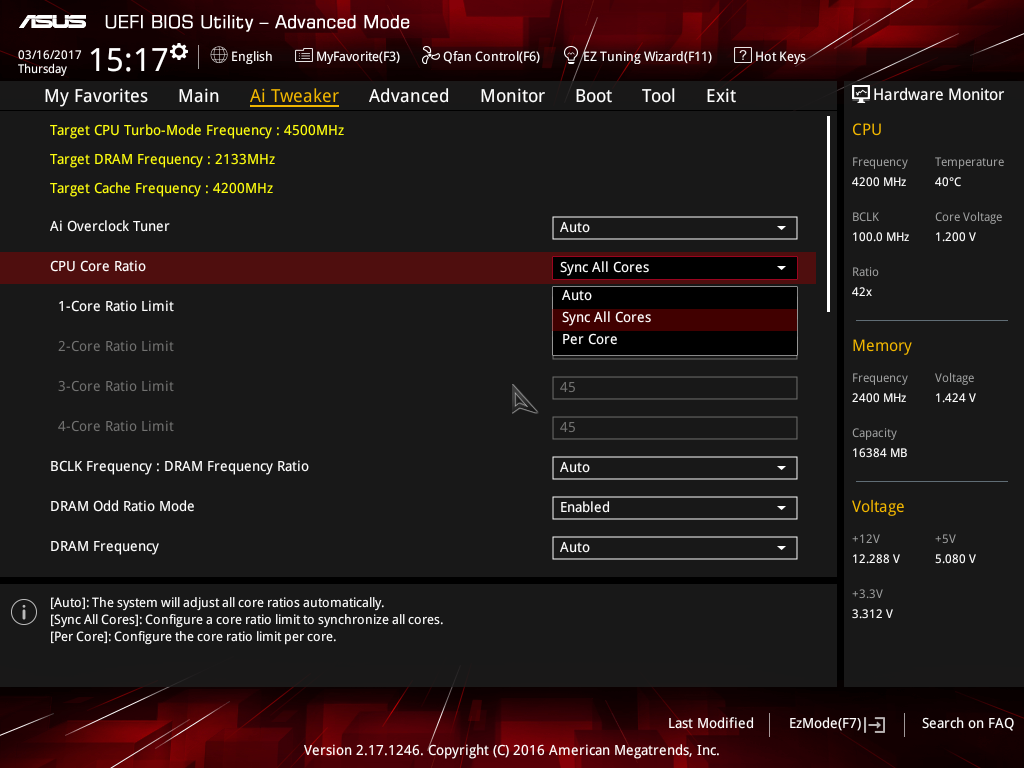The height and width of the screenshot is (768, 1024).
Task: Open the DRAM Frequency dropdown
Action: tap(675, 547)
